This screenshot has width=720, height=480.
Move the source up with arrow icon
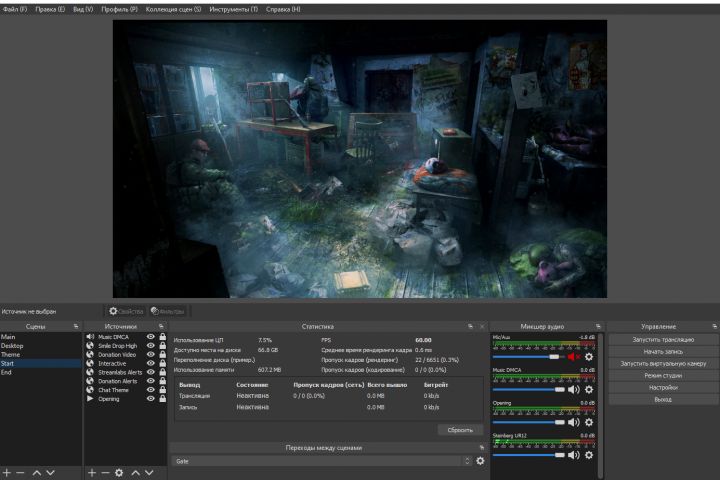[x=135, y=472]
